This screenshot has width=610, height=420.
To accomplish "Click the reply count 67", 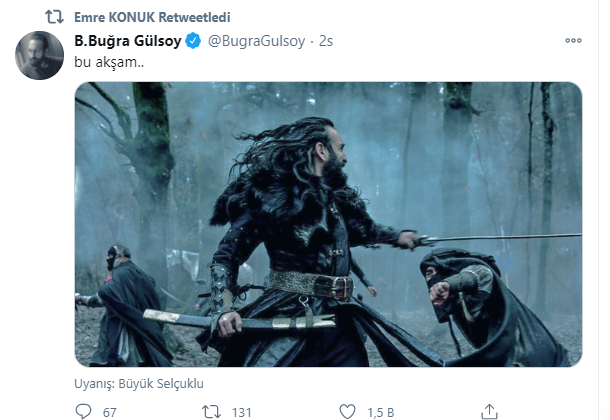I will coord(109,410).
